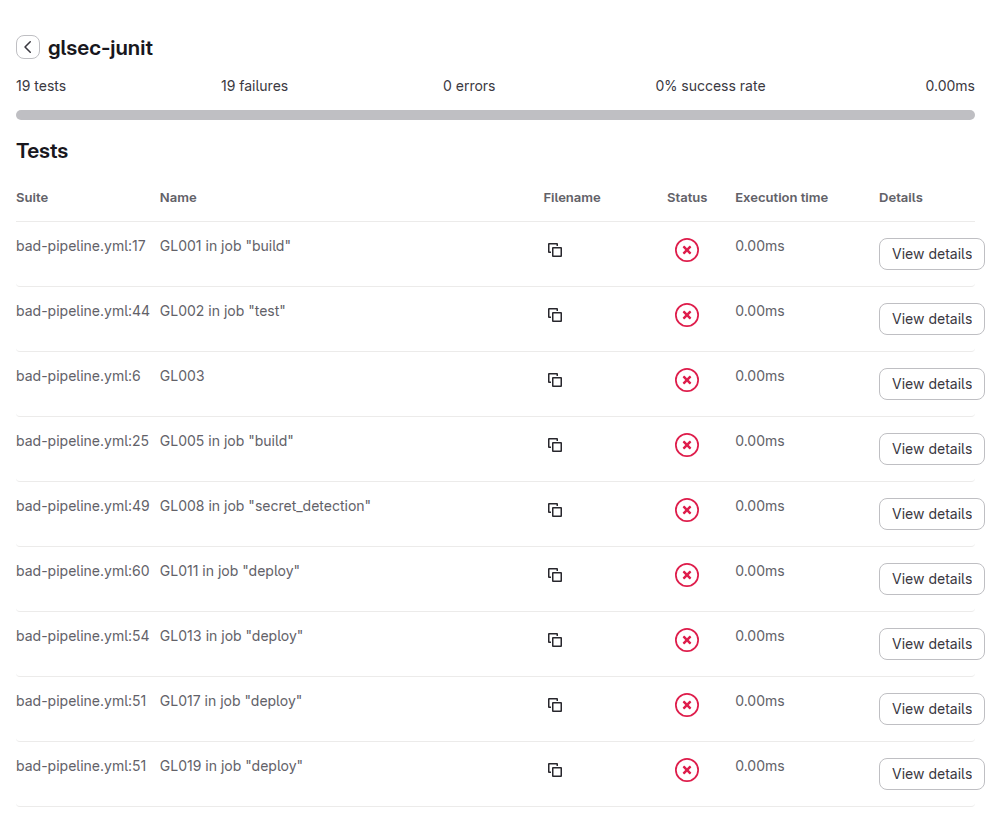Click the Filename column header
This screenshot has width=991, height=832.
pos(572,198)
